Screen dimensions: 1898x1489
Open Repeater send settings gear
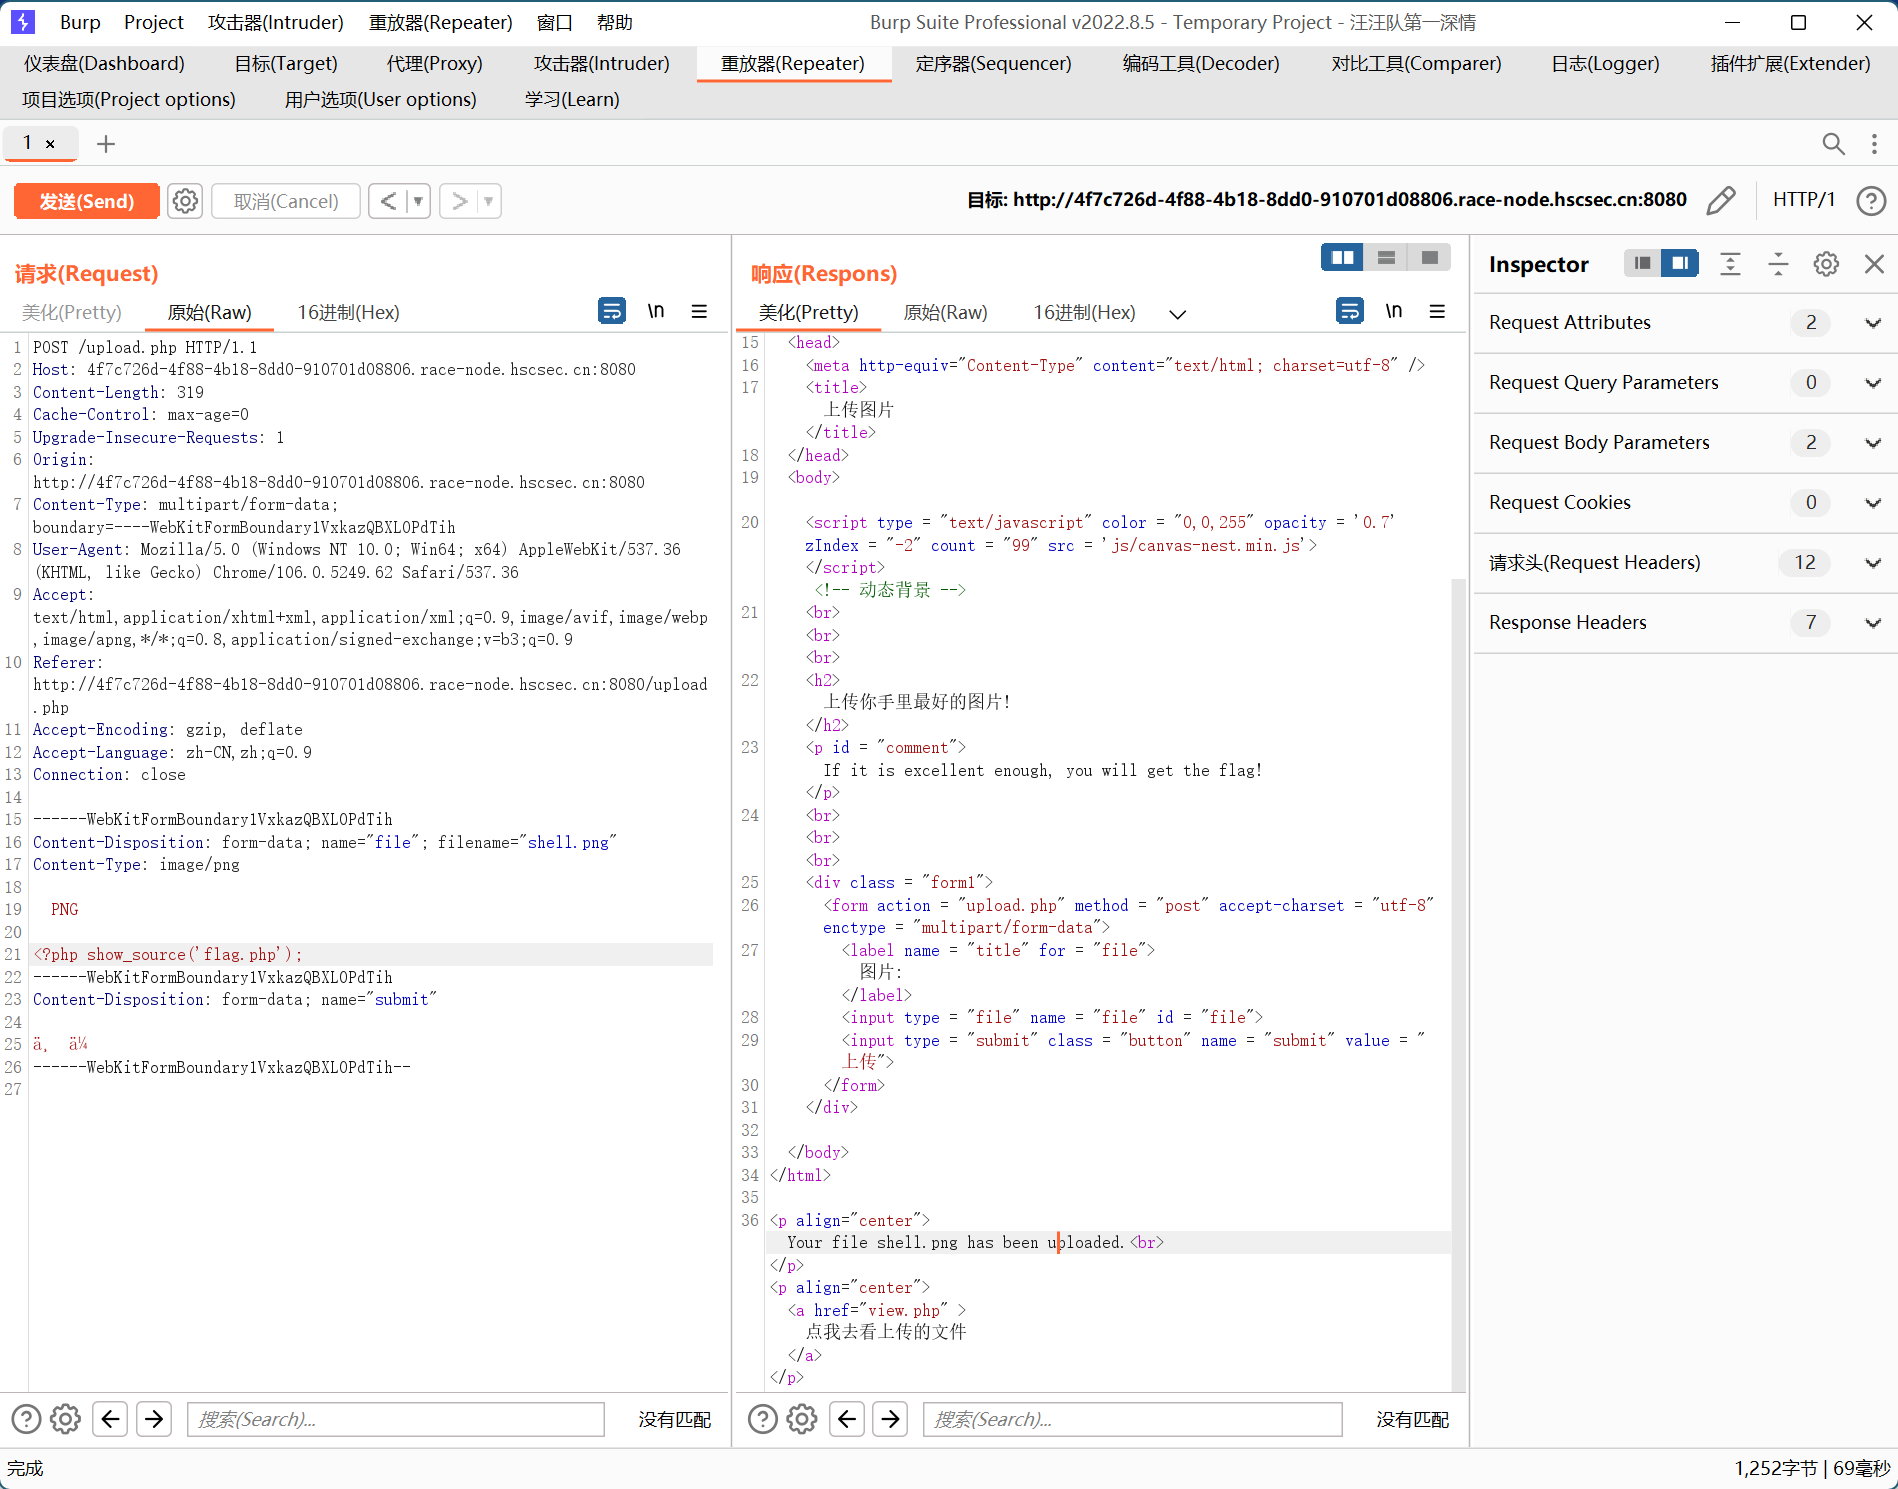tap(185, 201)
